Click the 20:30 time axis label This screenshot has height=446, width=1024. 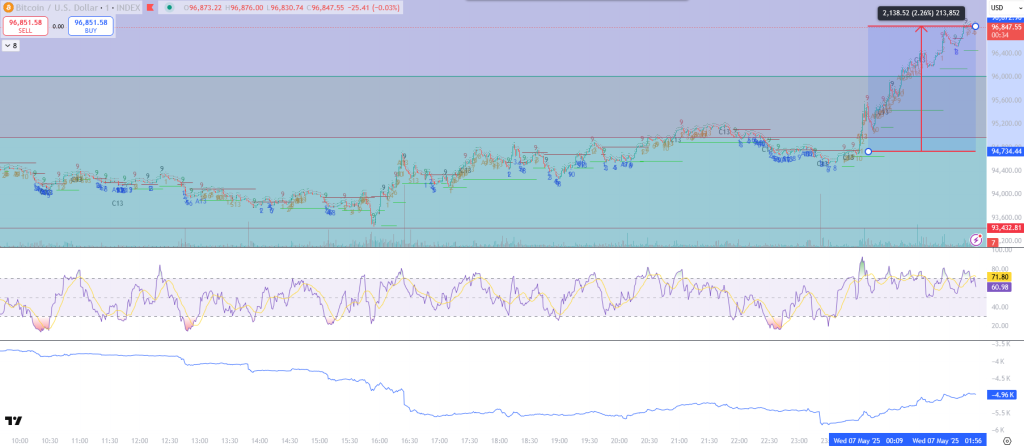[649, 440]
